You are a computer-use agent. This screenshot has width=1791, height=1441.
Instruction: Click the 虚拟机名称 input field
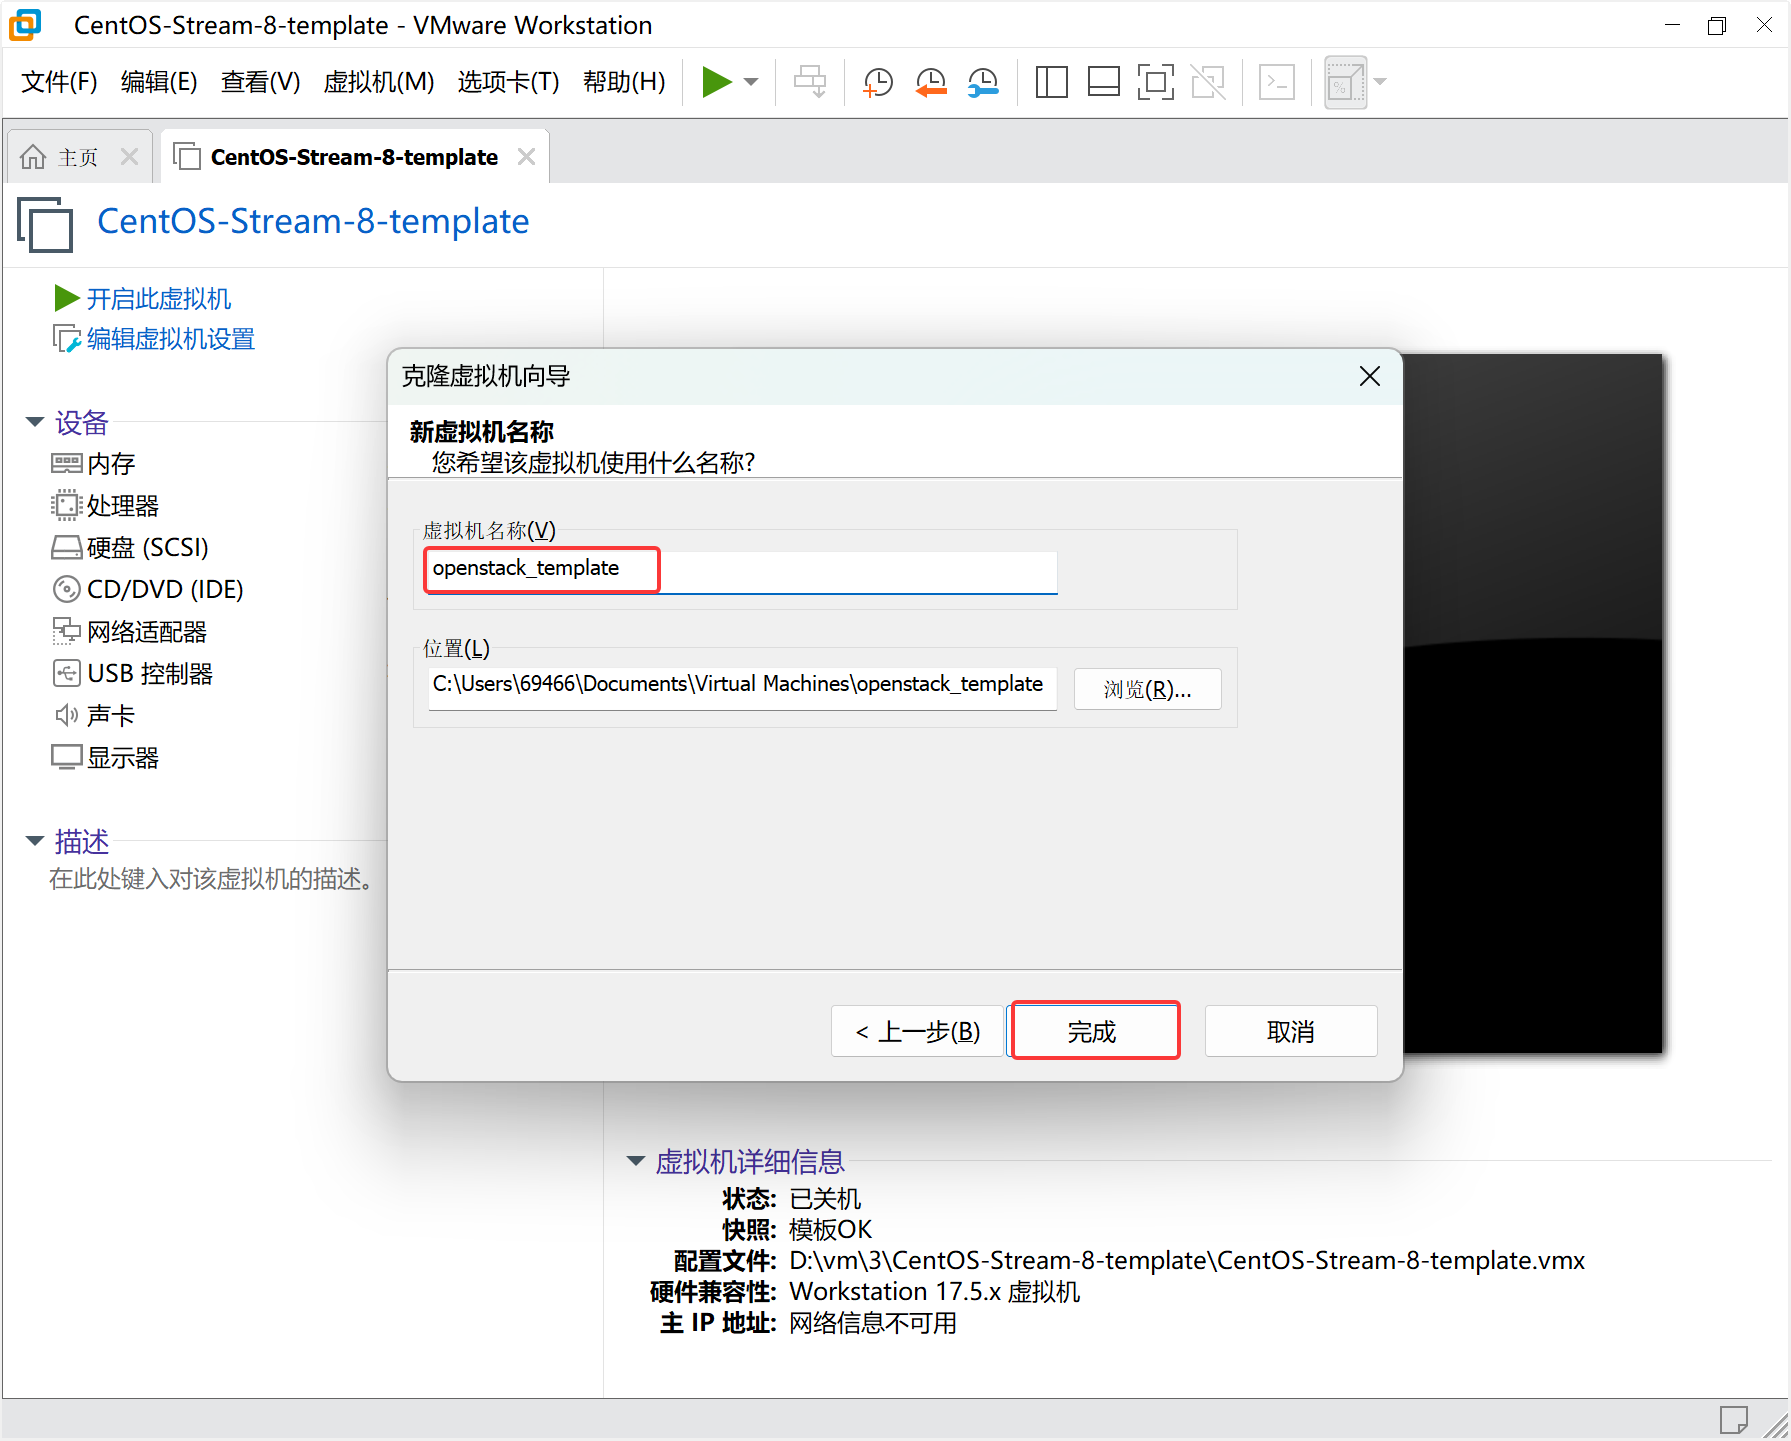[741, 571]
